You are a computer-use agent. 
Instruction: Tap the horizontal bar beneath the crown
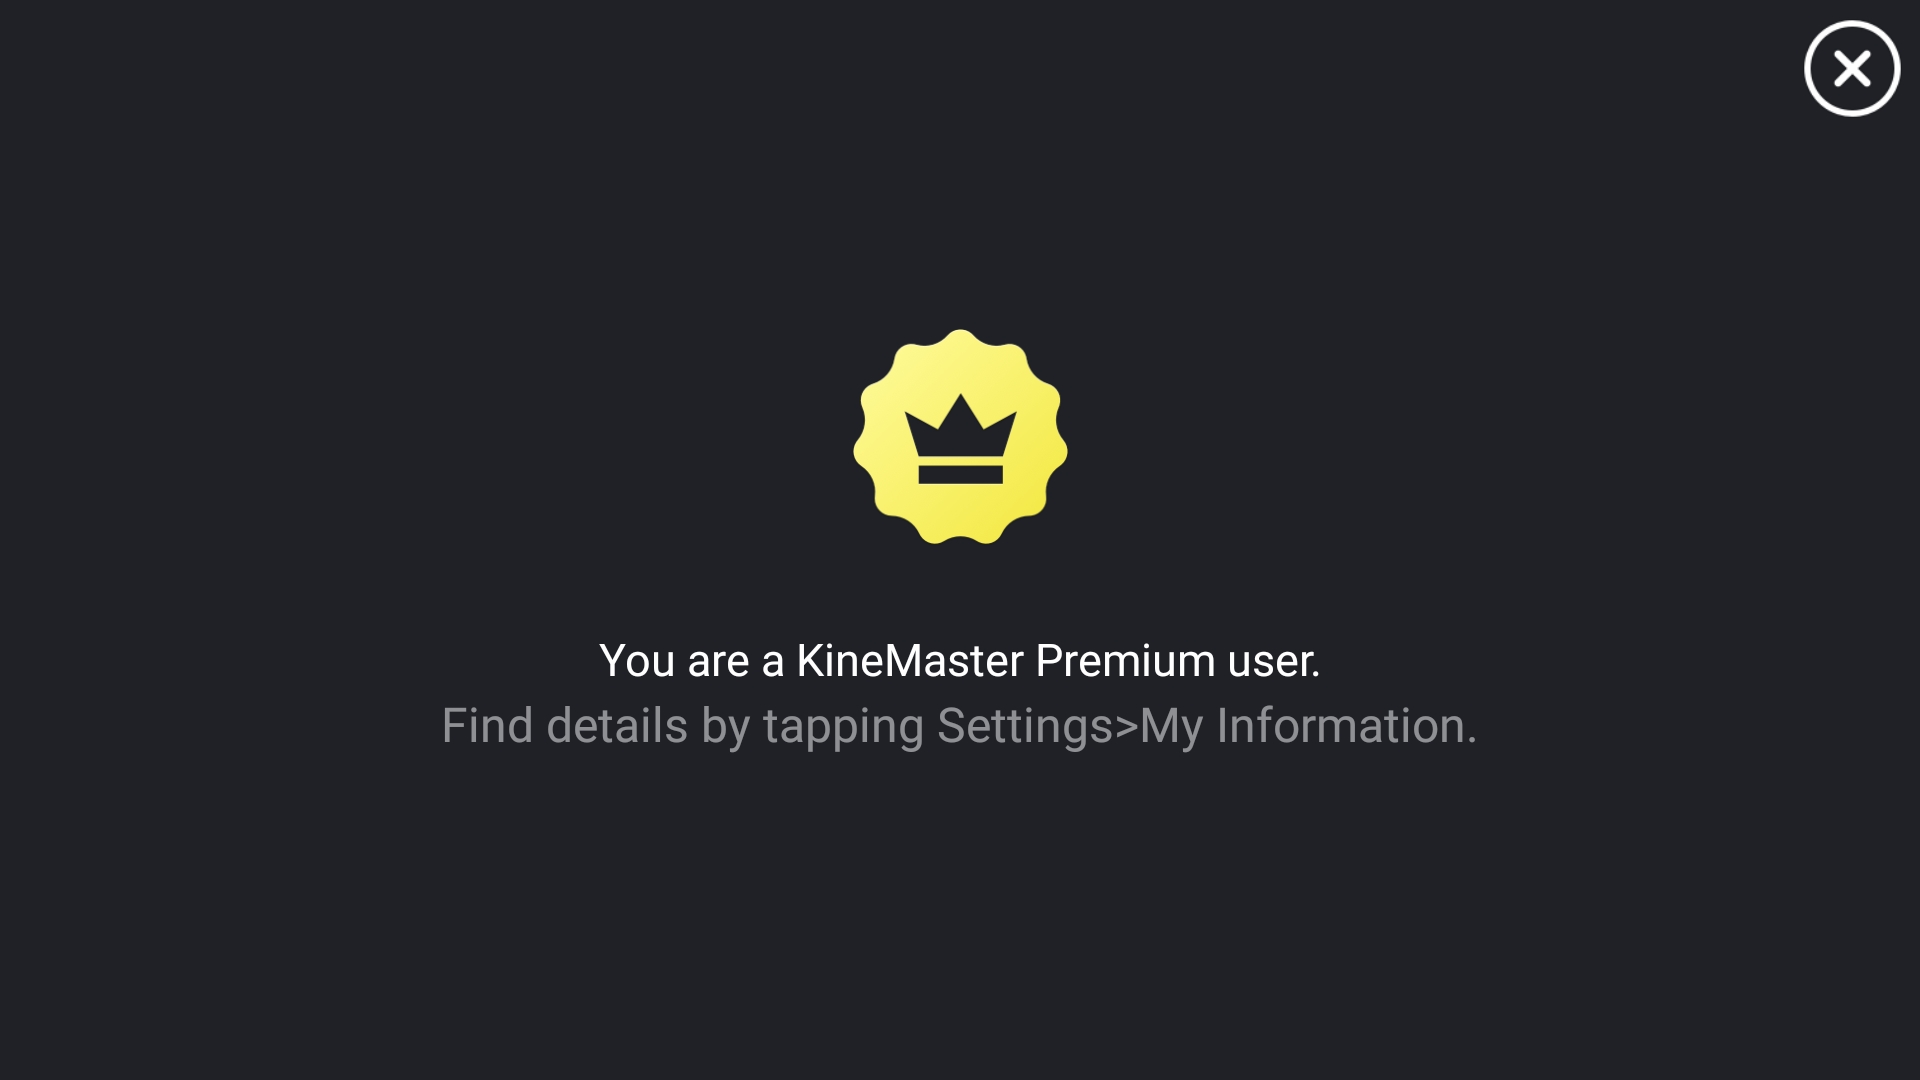pos(960,475)
